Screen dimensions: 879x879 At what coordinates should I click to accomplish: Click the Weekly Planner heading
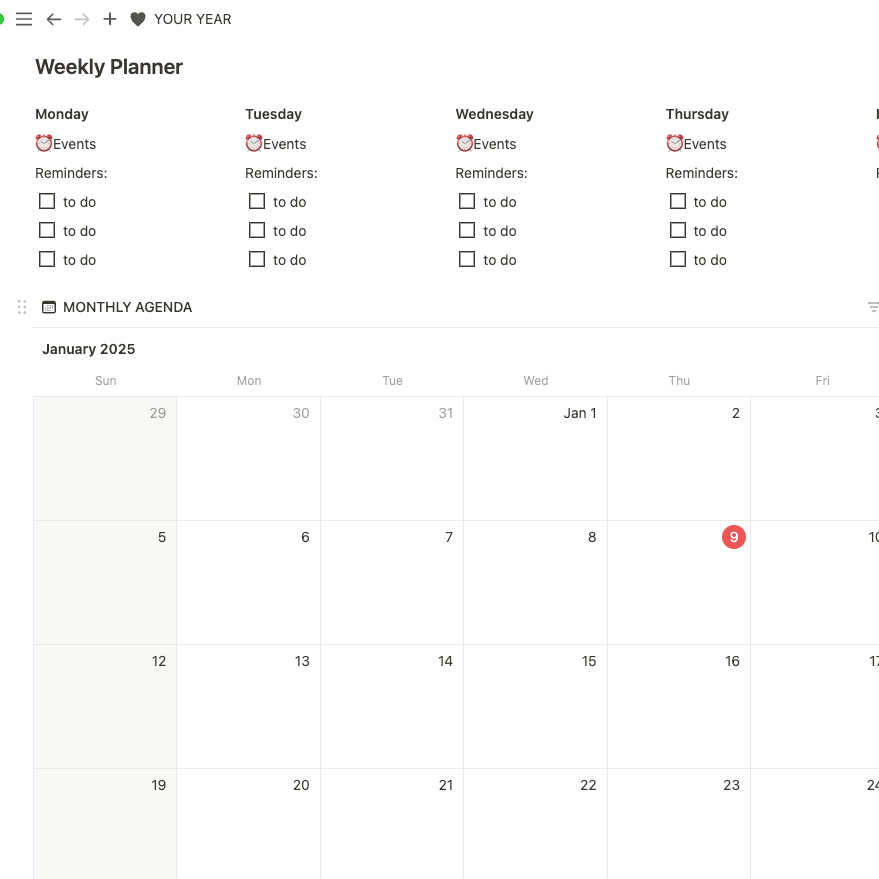(109, 67)
